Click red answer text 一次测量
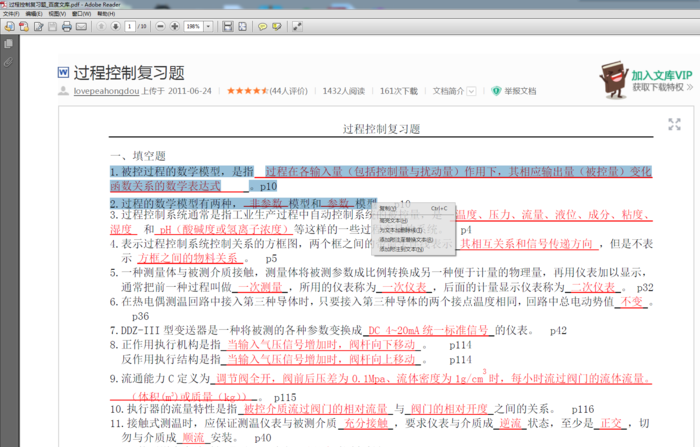Image resolution: width=700 pixels, height=447 pixels. pyautogui.click(x=261, y=287)
